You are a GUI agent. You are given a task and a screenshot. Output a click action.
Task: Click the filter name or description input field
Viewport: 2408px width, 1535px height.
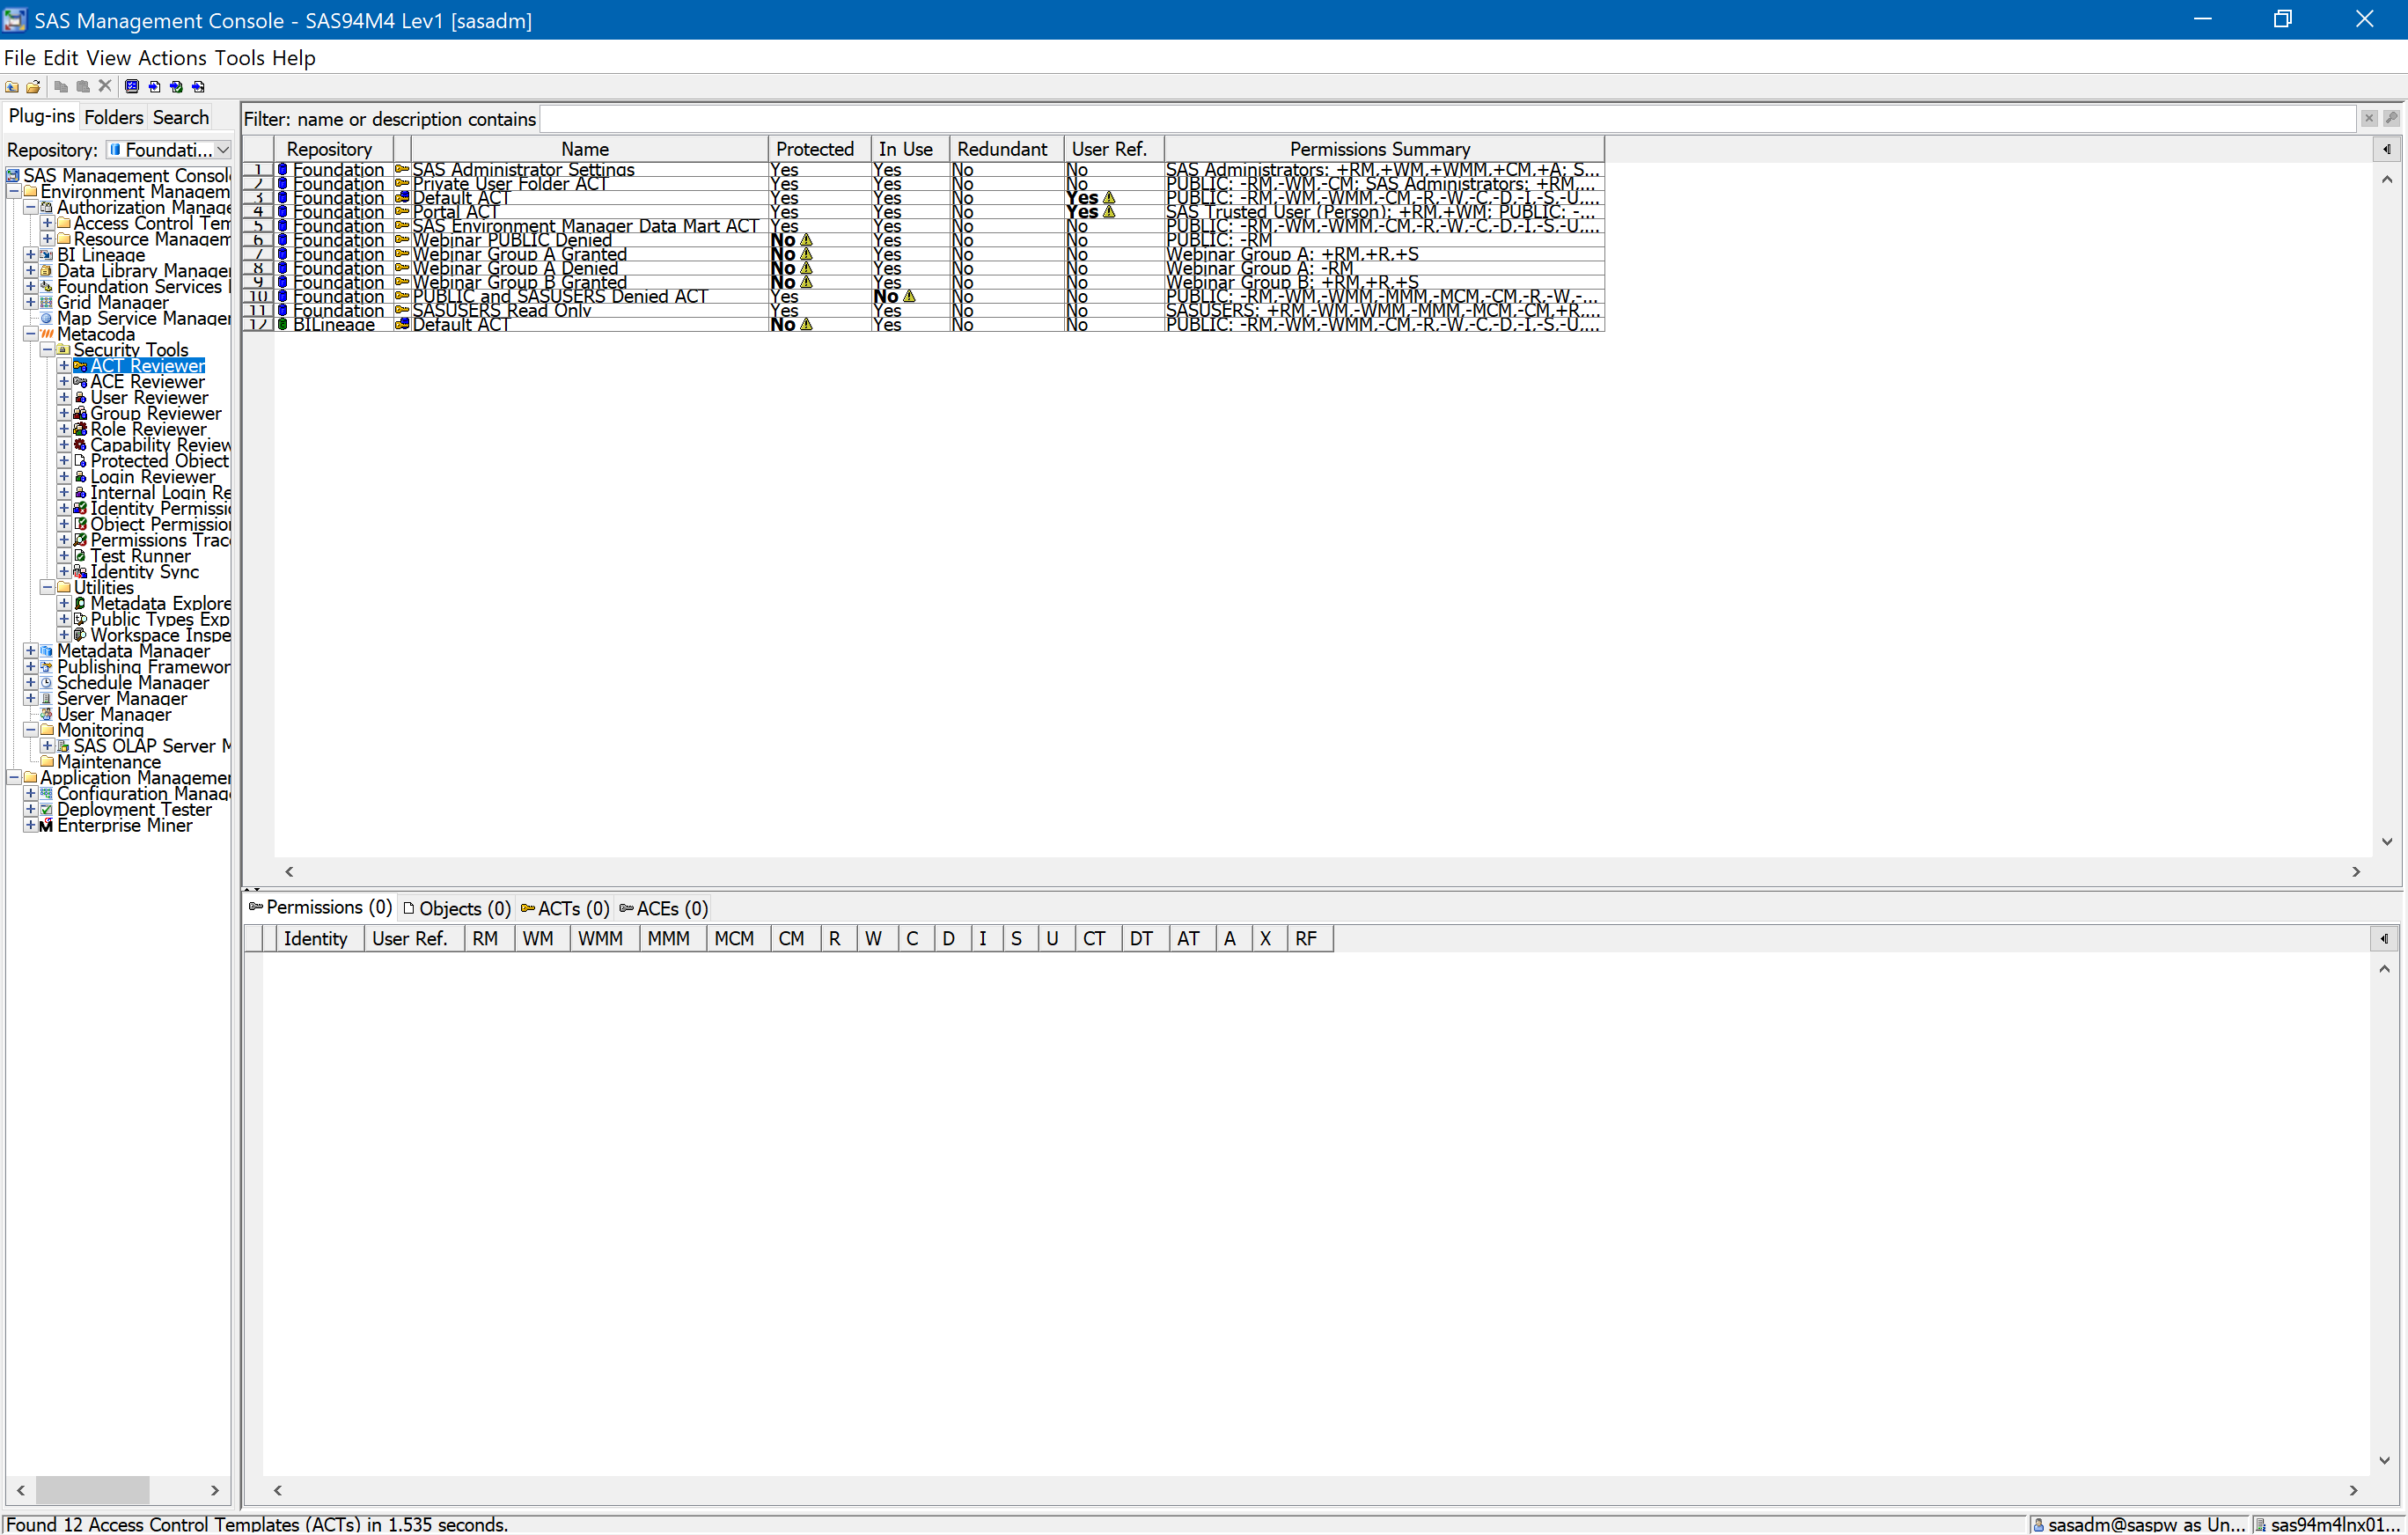tap(1448, 119)
